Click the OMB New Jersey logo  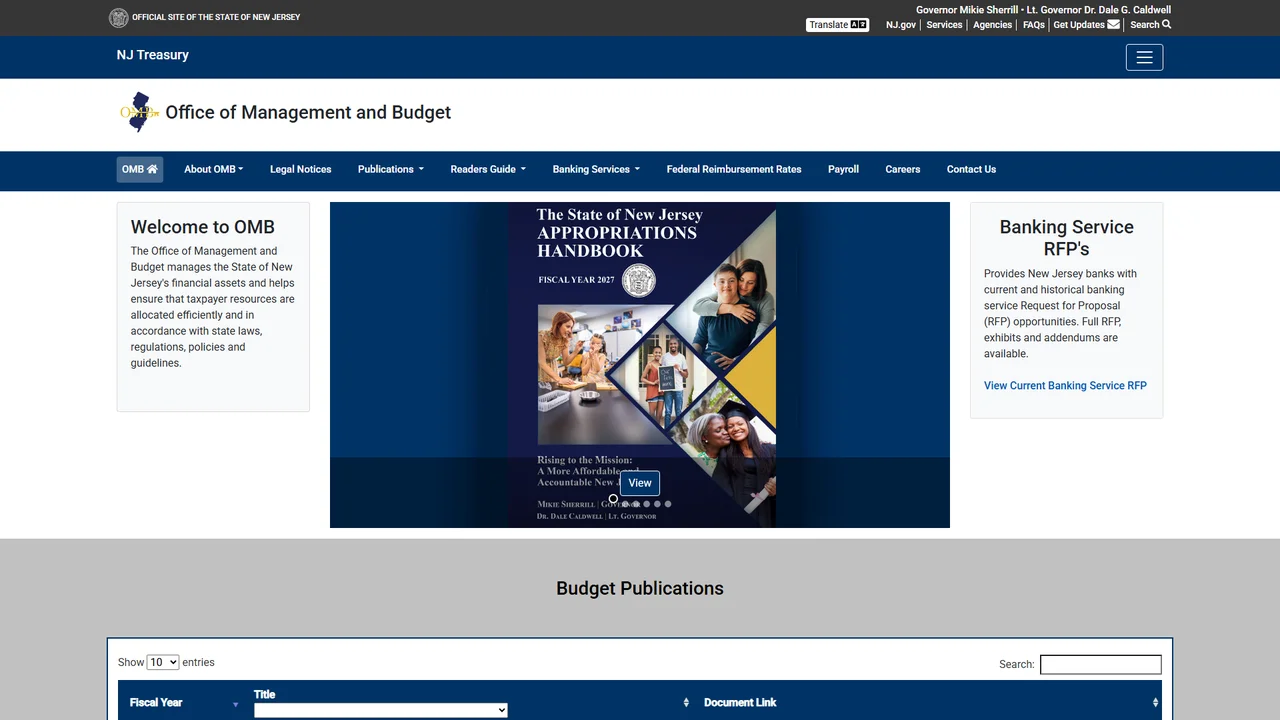click(139, 112)
